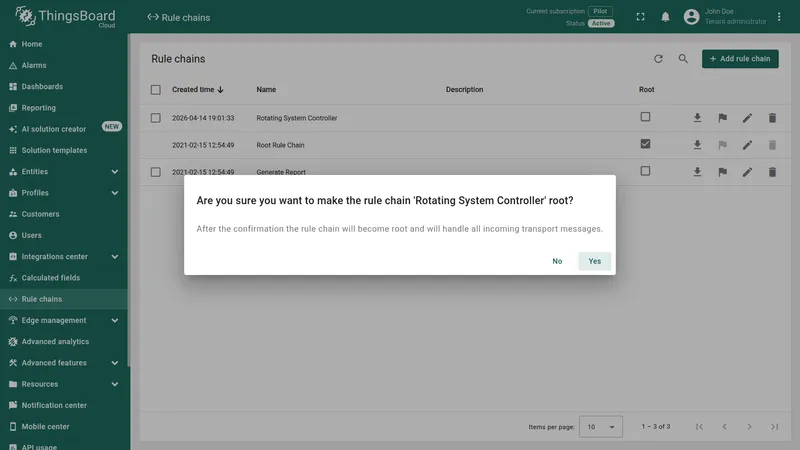800x450 pixels.
Task: Go to last page of results
Action: [x=774, y=427]
